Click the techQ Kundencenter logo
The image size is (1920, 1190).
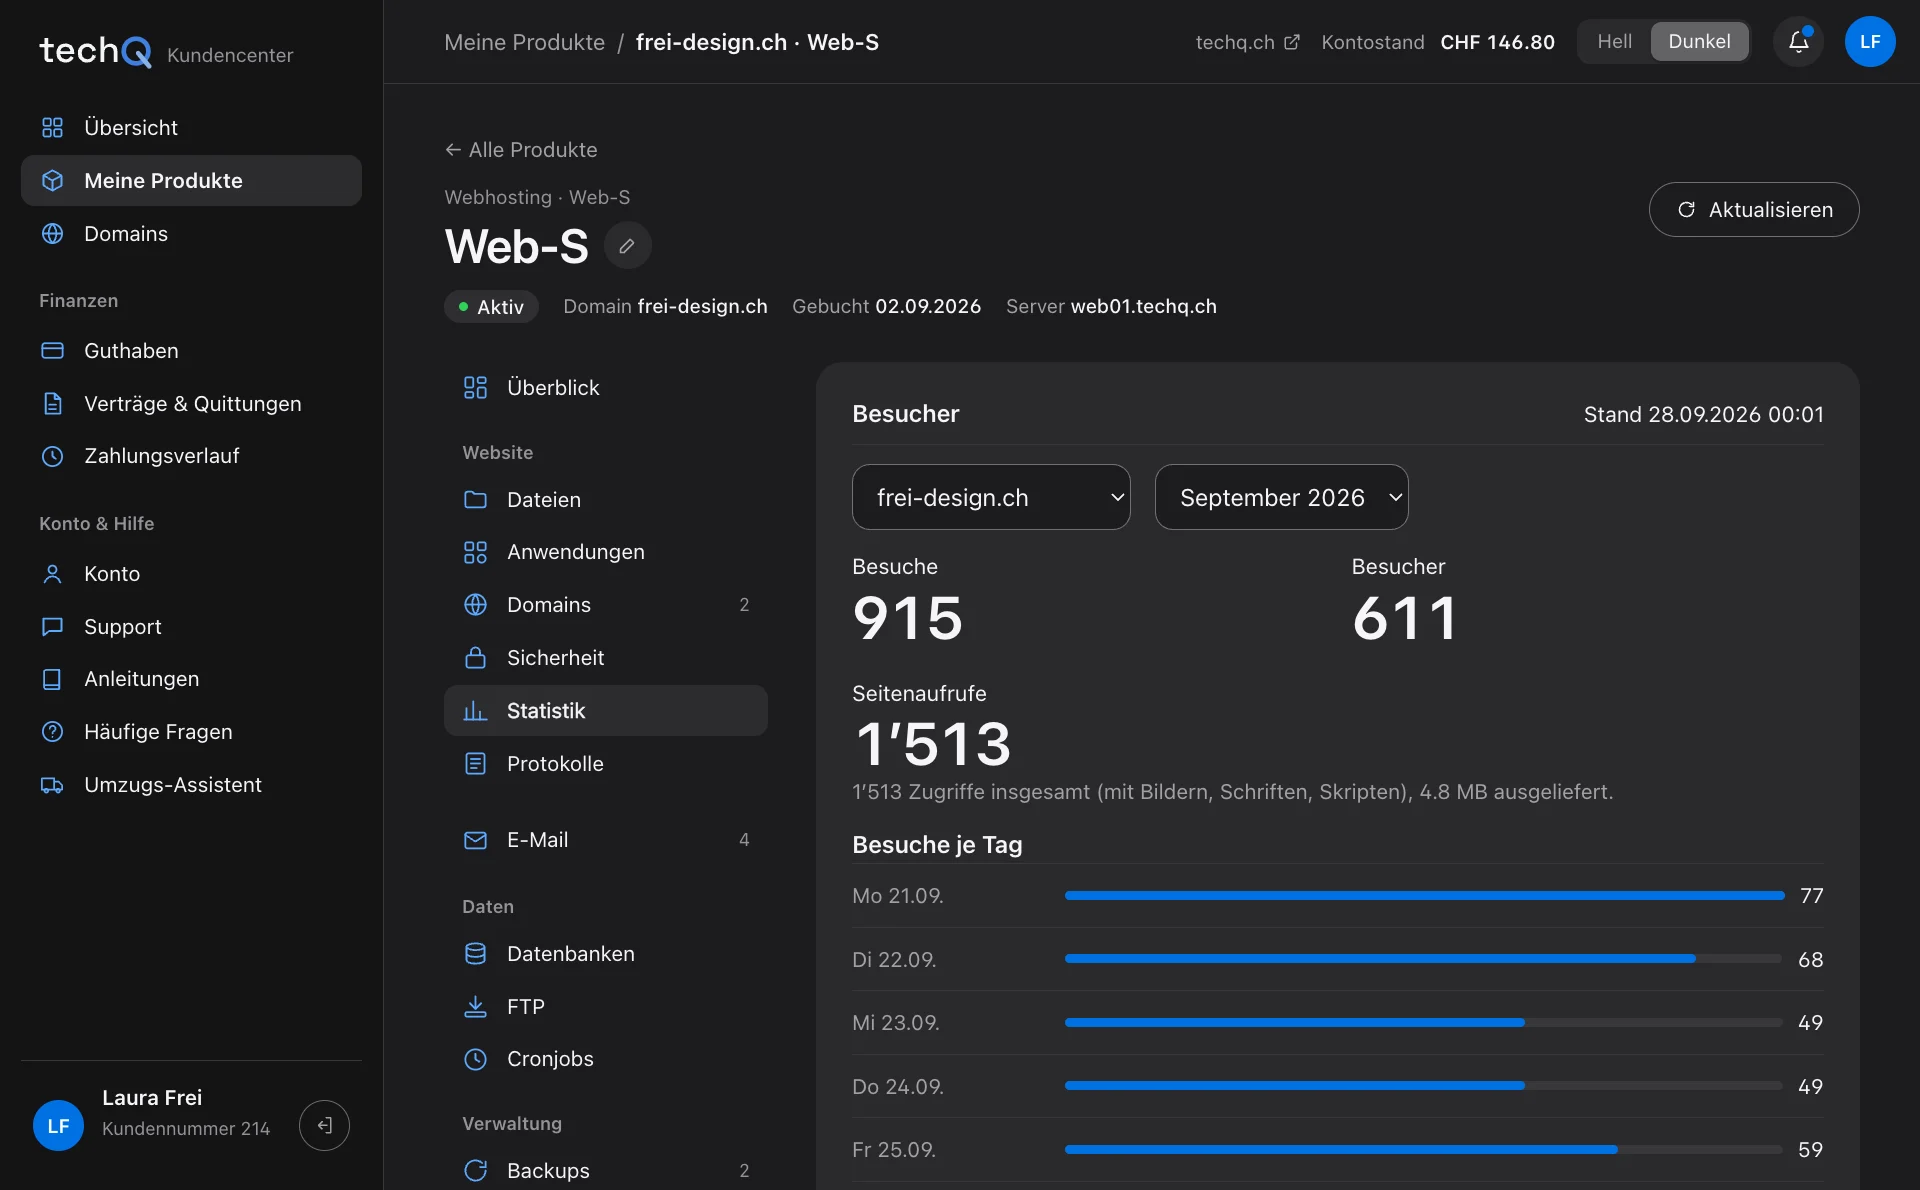click(166, 52)
